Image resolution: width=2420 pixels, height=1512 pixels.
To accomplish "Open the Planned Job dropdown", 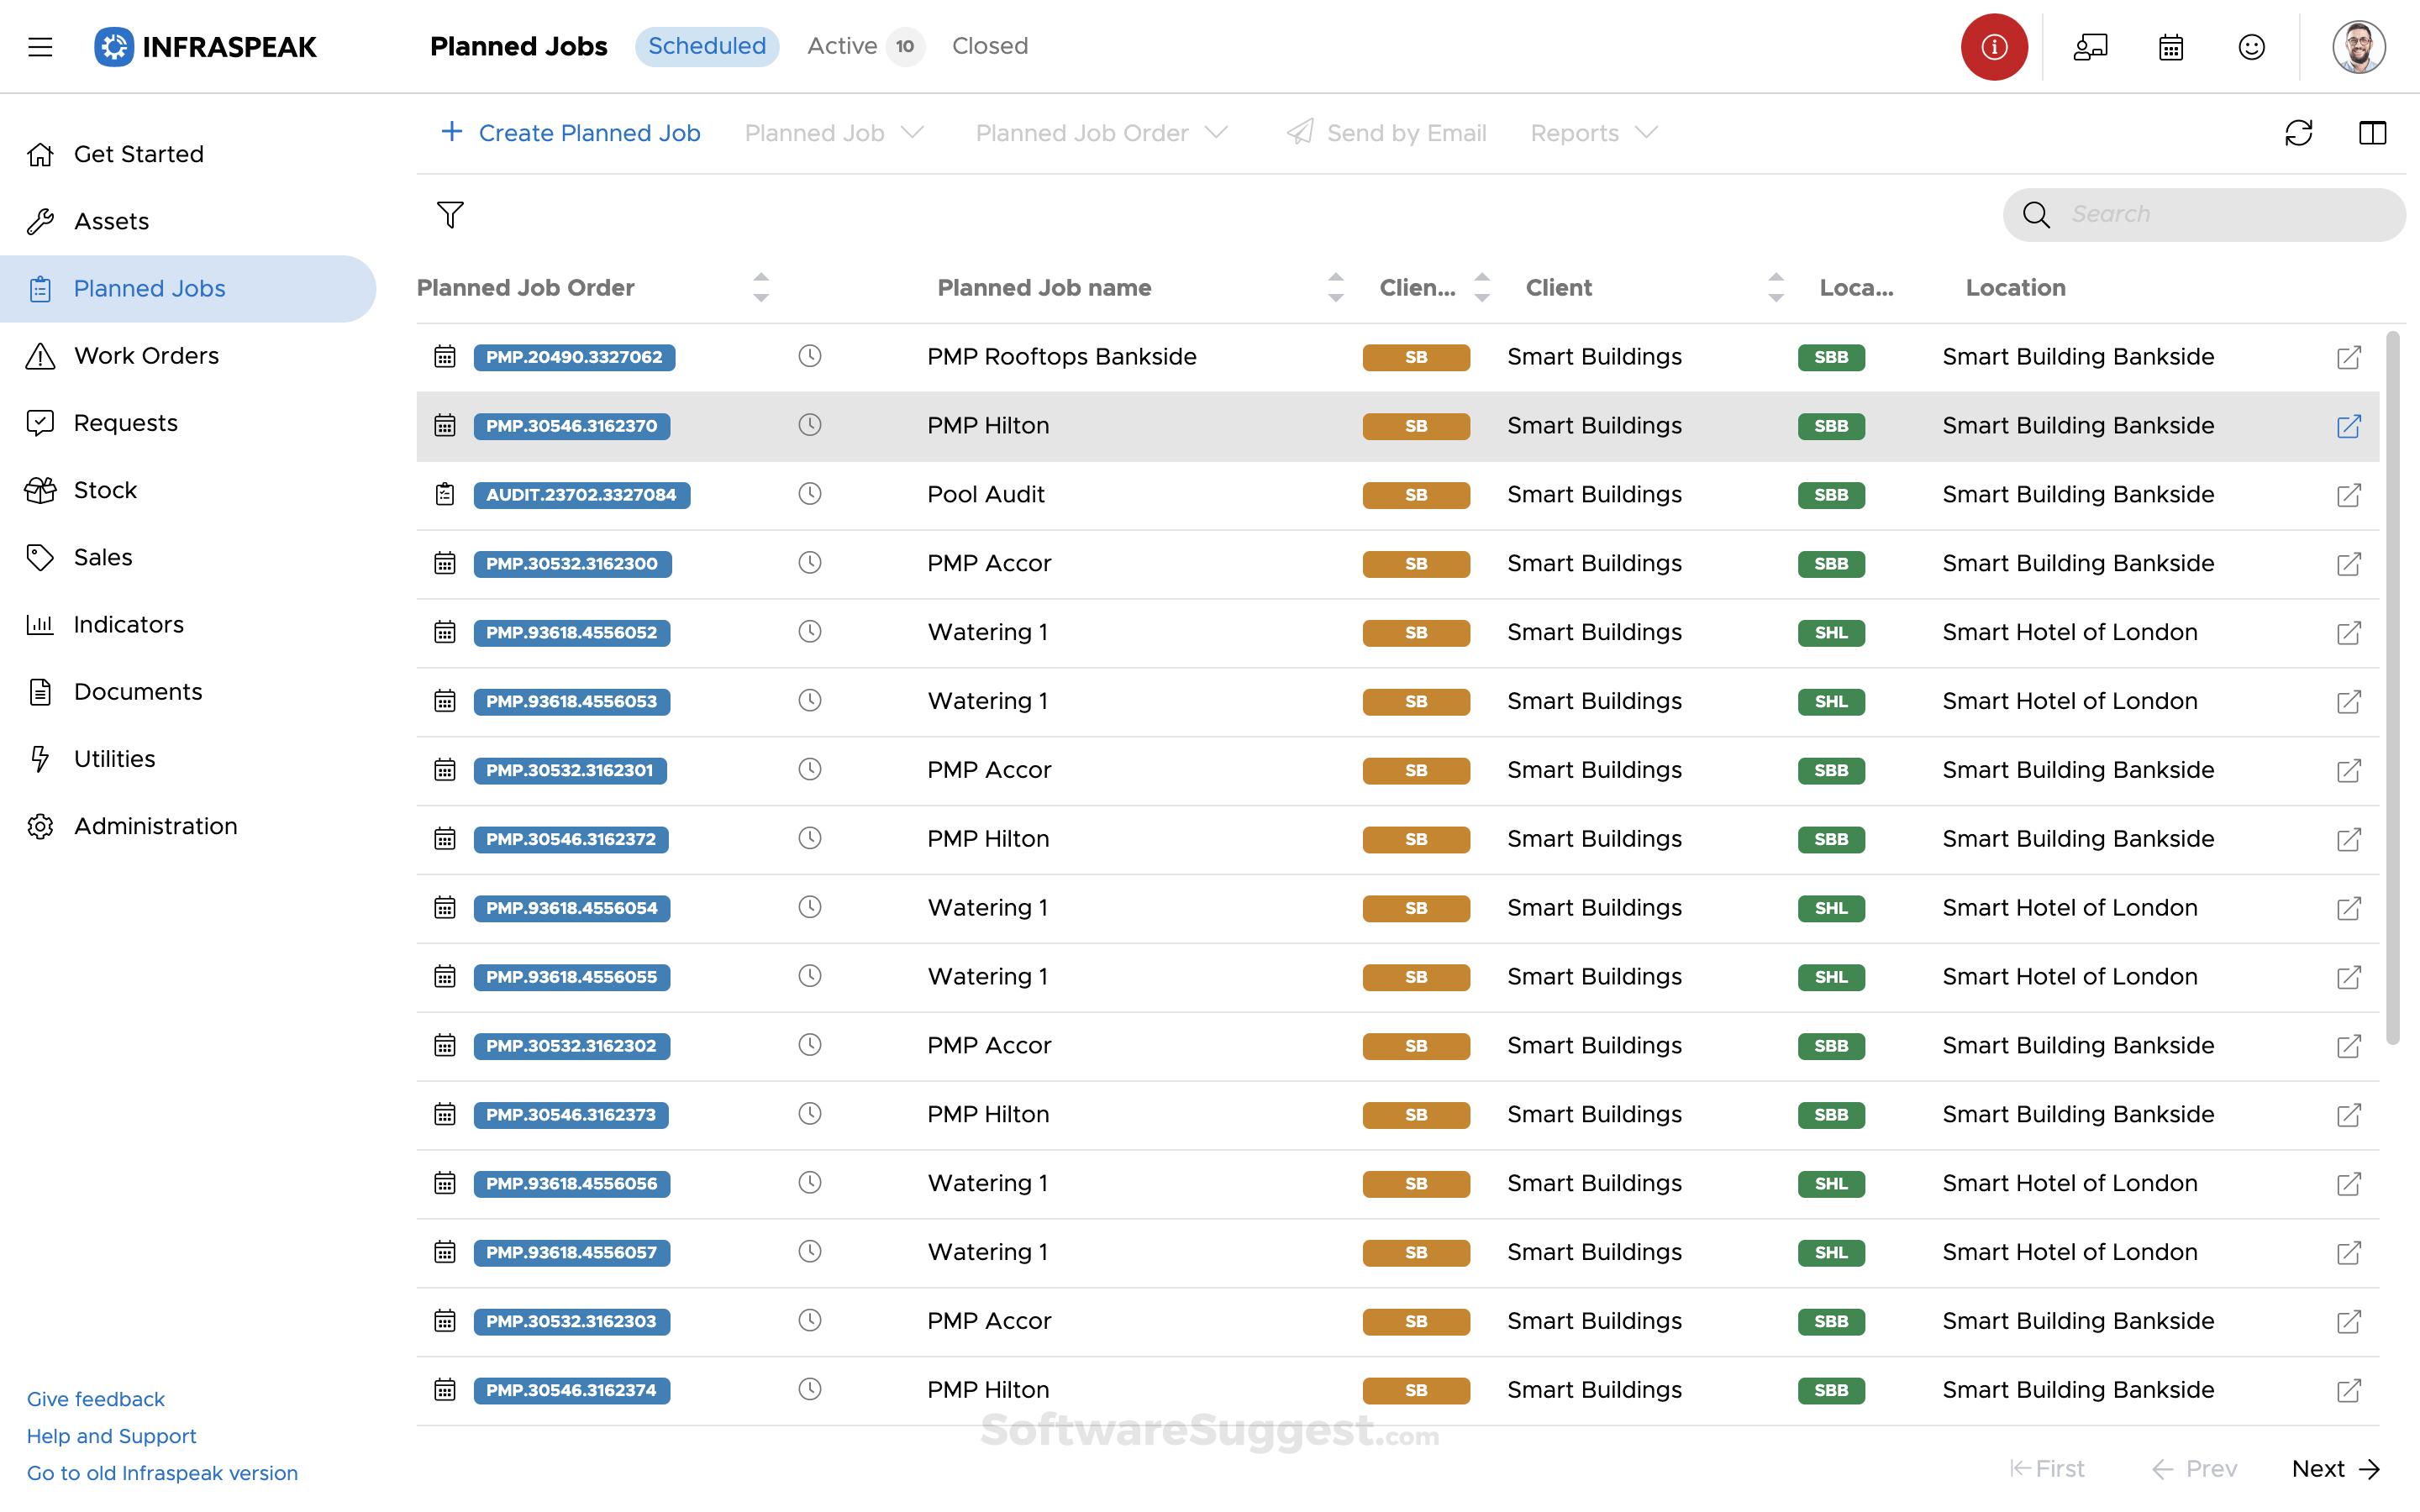I will coord(835,132).
